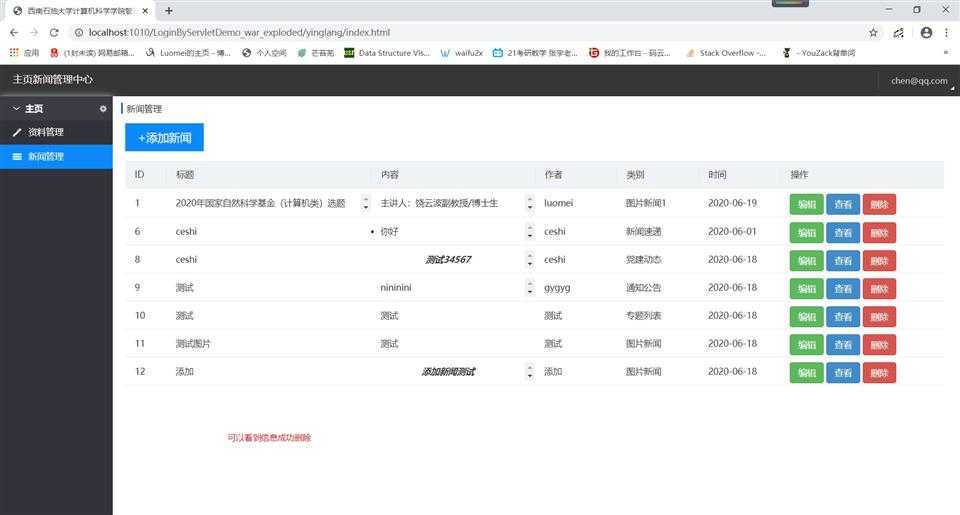Delete the 添加 news row ID 12

879,372
